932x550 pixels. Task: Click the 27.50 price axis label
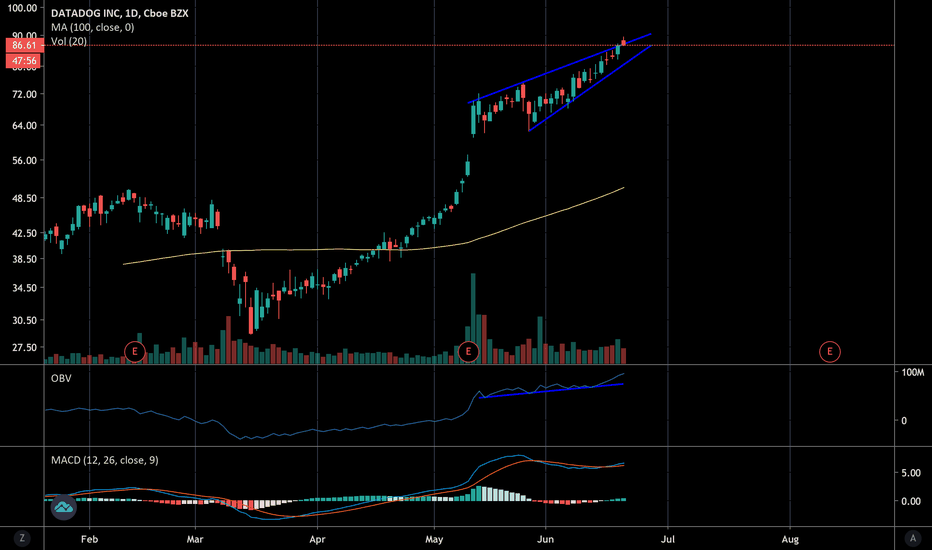[x=24, y=347]
